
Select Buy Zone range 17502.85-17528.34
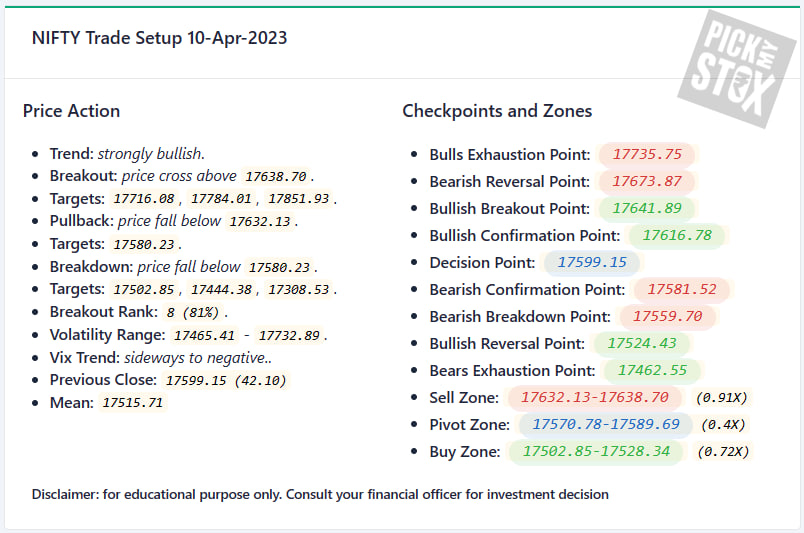pyautogui.click(x=596, y=452)
